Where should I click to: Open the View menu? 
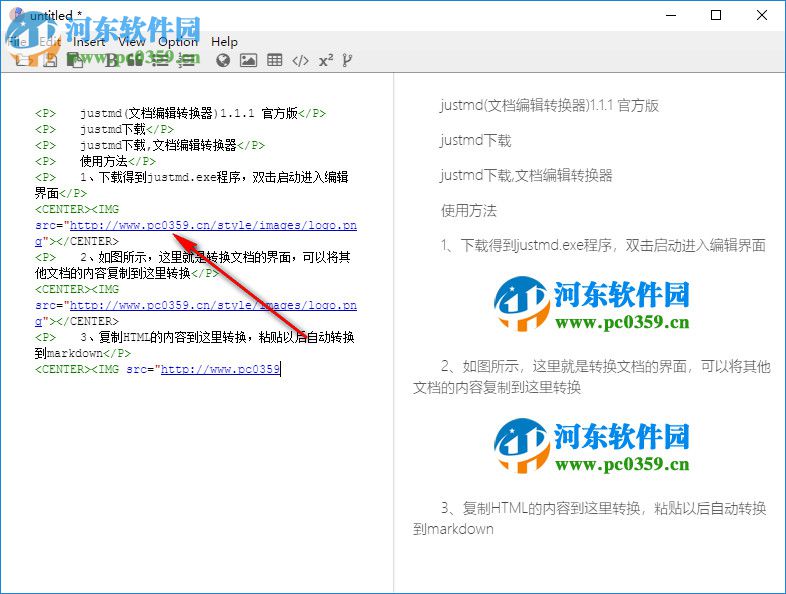(132, 42)
